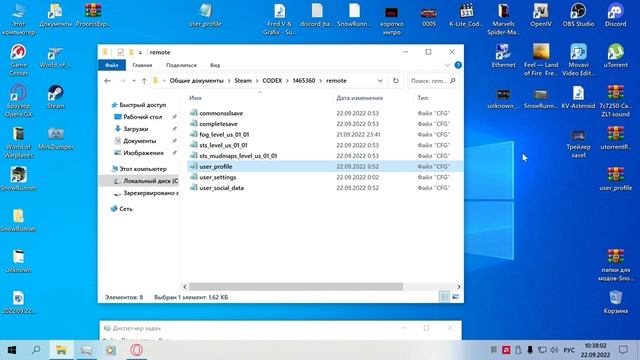Open the Файл ribbon tab
This screenshot has height=360, width=640.
point(111,65)
